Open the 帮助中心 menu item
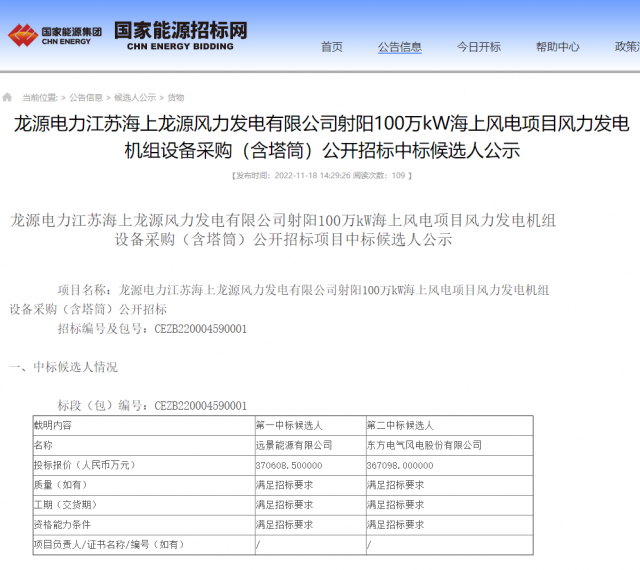640x570 pixels. point(557,47)
